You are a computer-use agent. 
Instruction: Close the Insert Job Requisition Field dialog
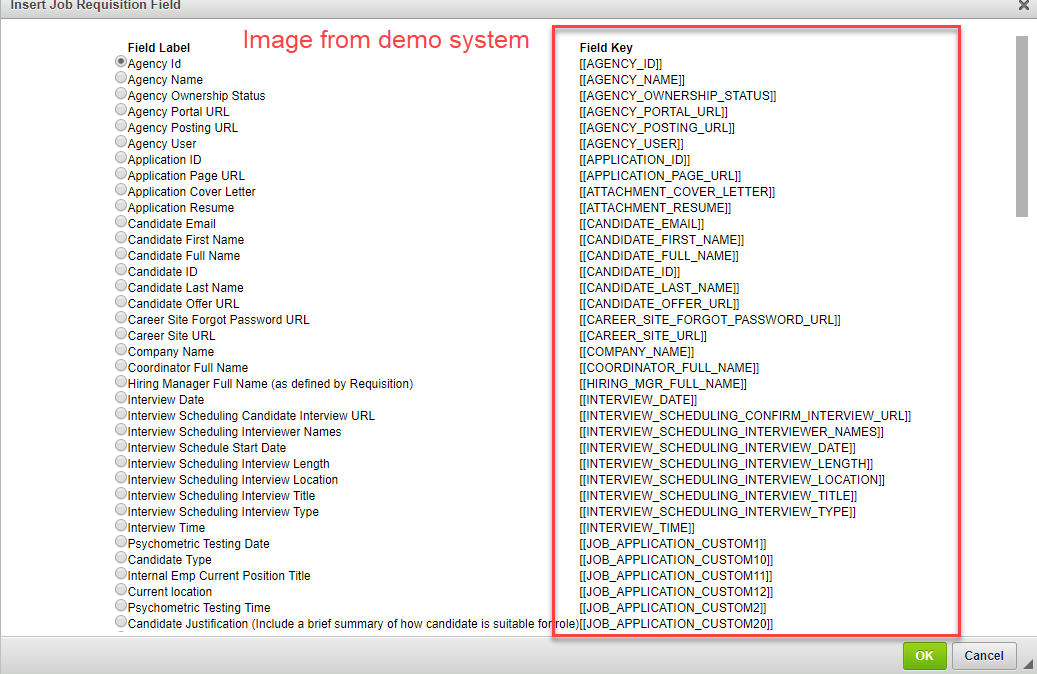point(1024,5)
